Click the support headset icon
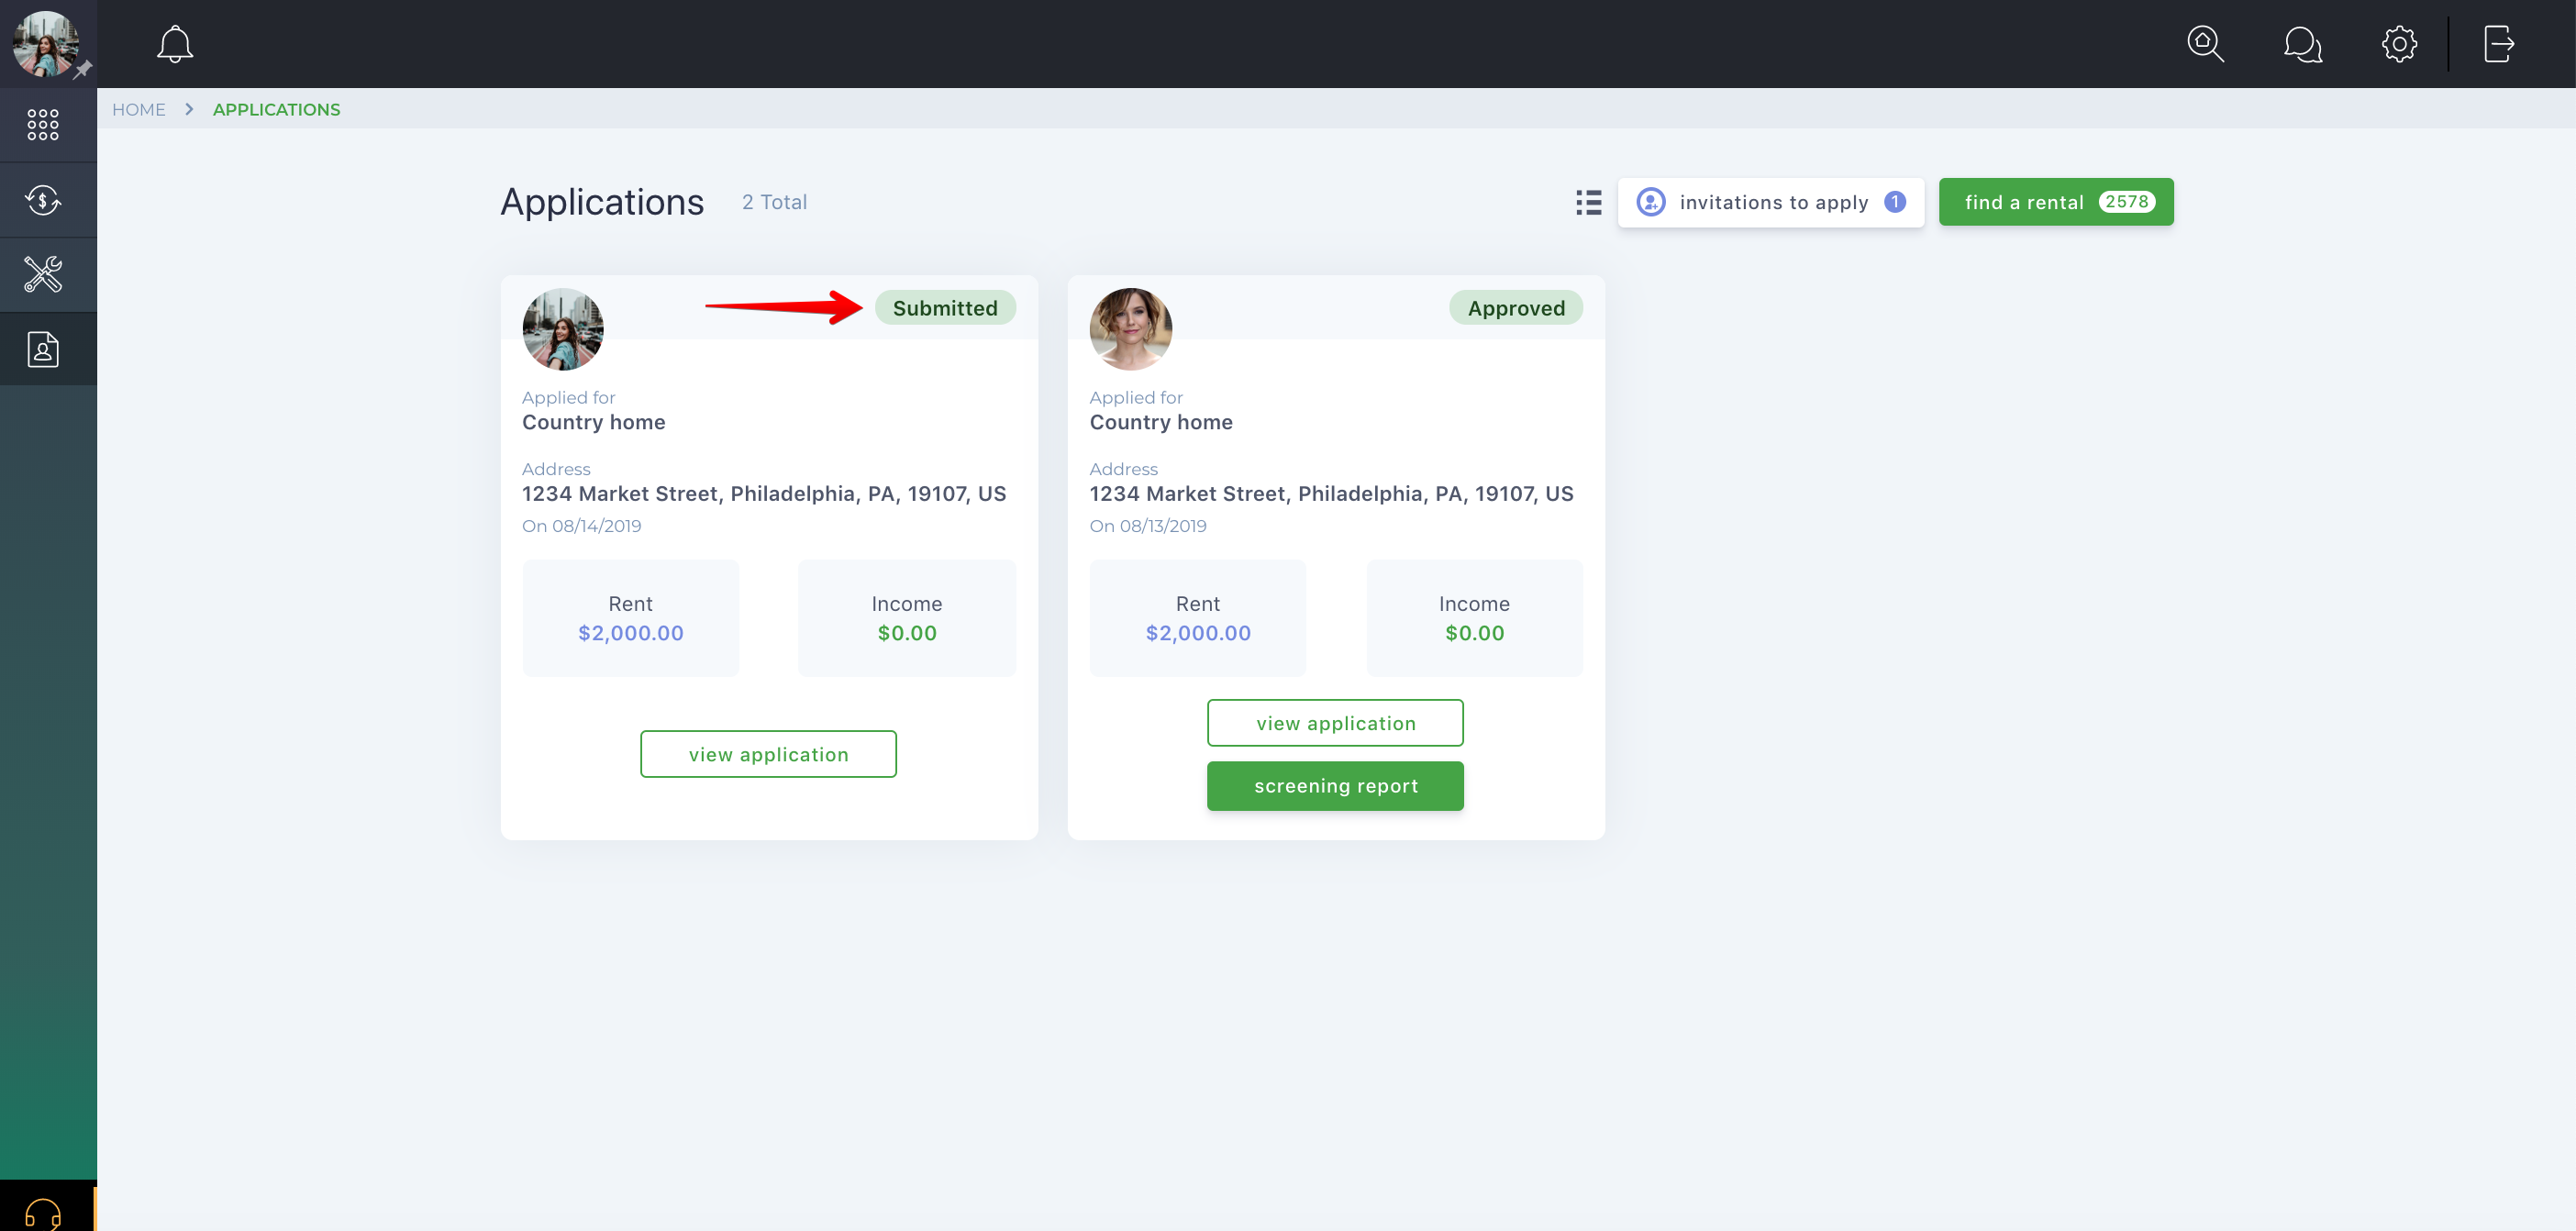 (43, 1214)
